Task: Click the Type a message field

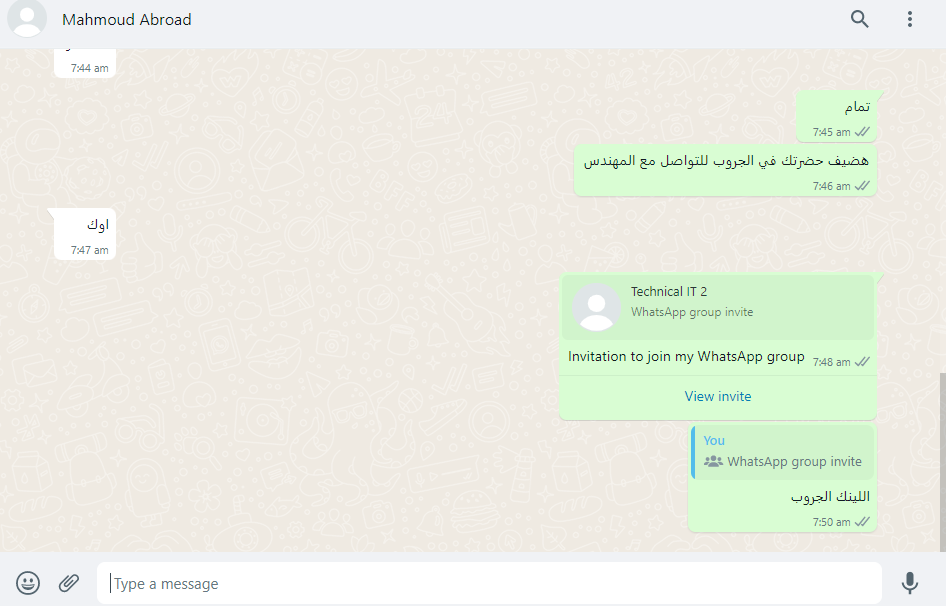Action: (x=489, y=584)
